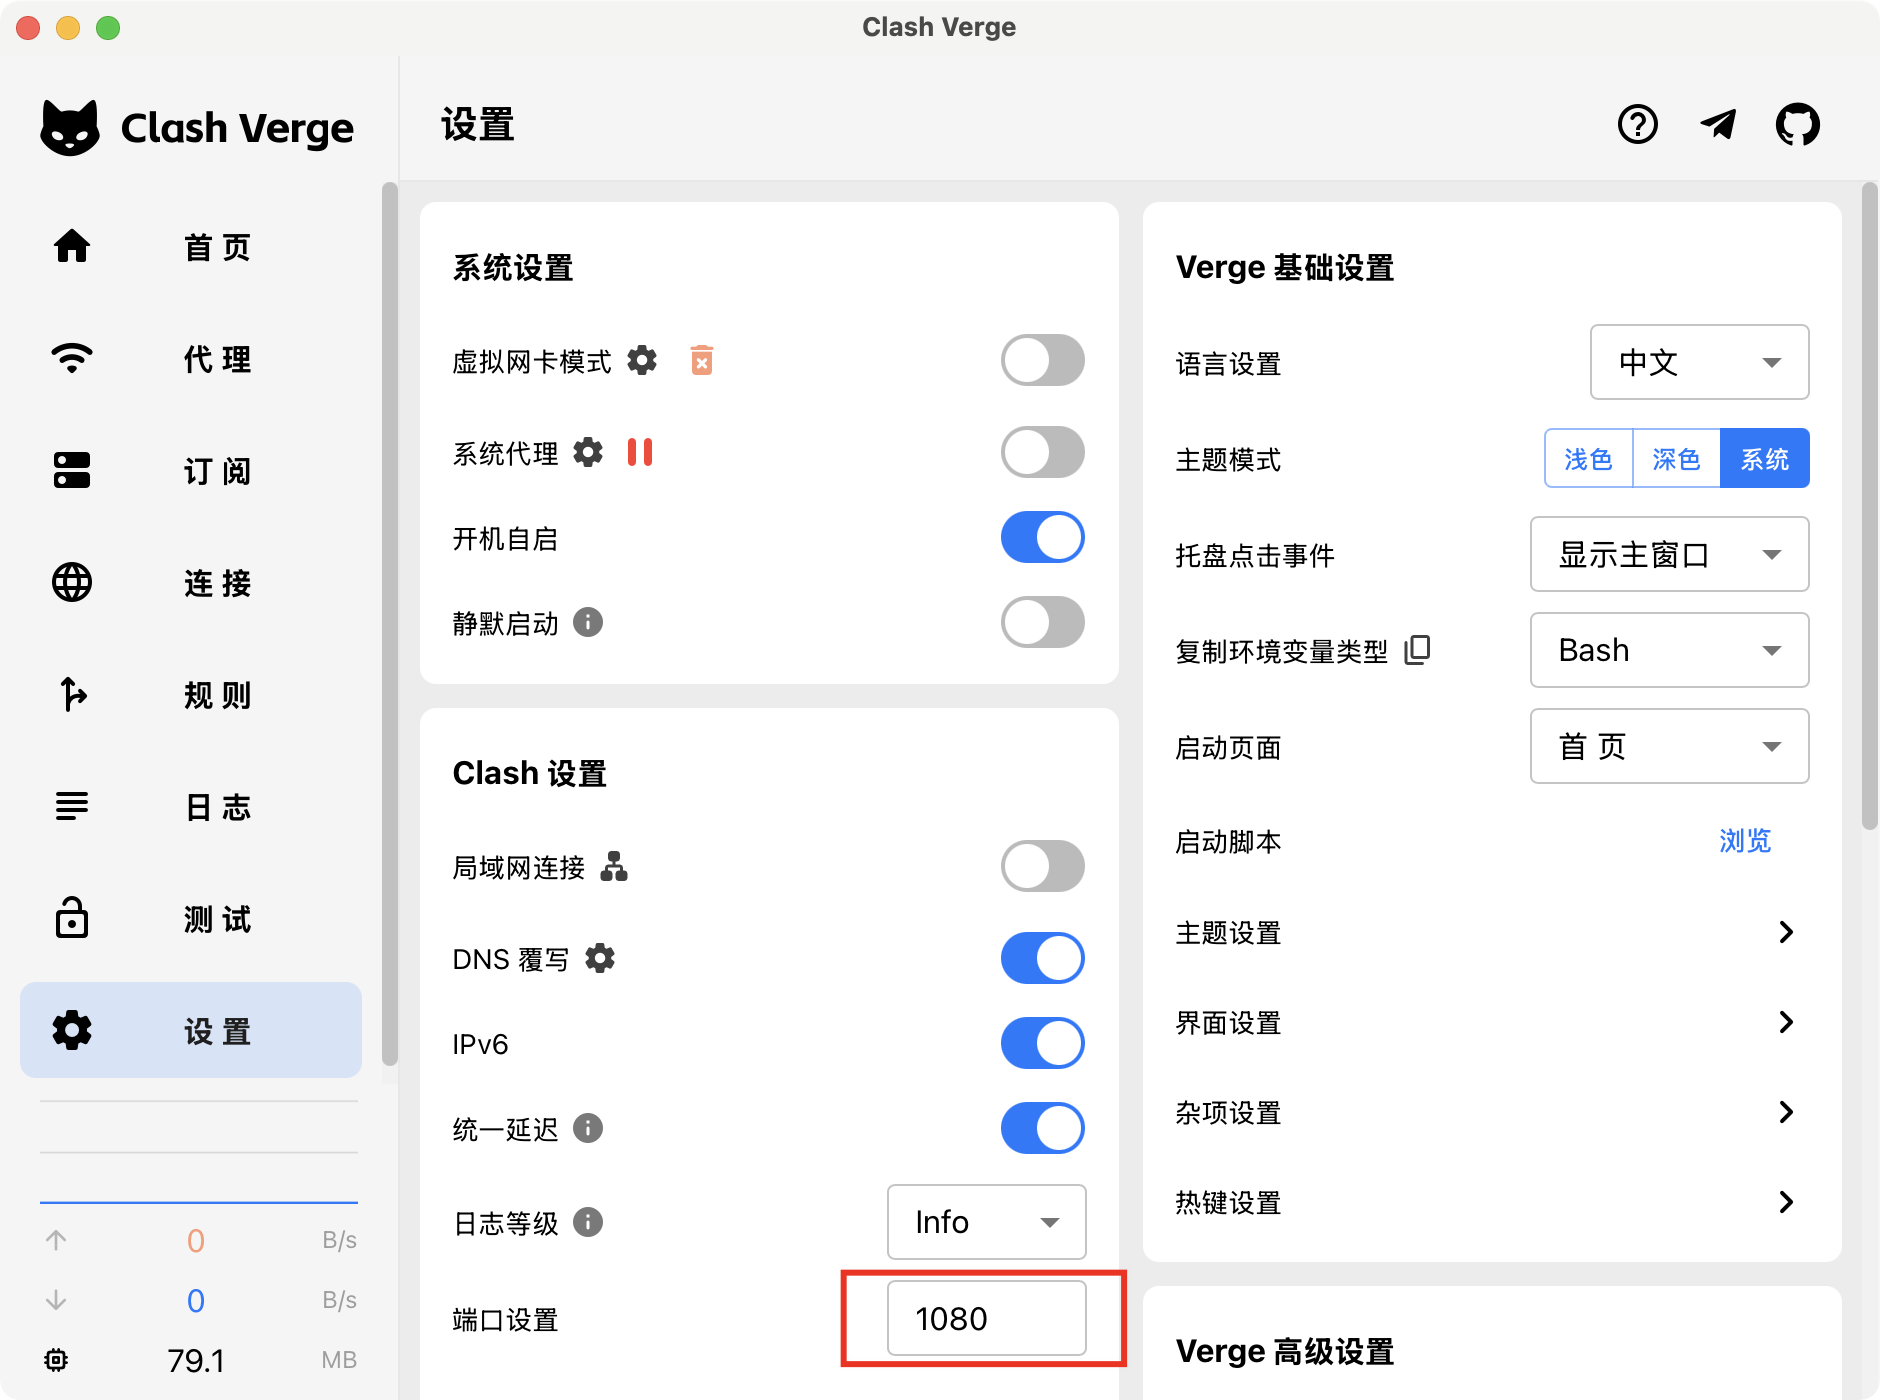The width and height of the screenshot is (1880, 1400).
Task: Disable the IPv6 toggle
Action: pos(1042,1043)
